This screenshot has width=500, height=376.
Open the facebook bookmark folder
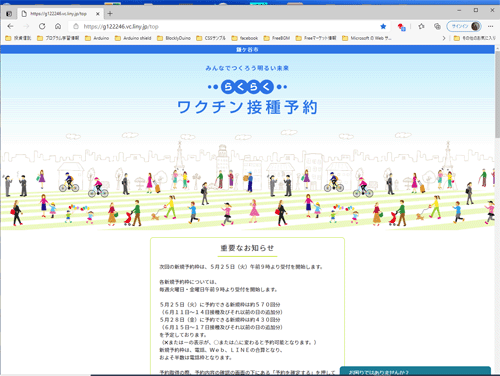pyautogui.click(x=245, y=38)
